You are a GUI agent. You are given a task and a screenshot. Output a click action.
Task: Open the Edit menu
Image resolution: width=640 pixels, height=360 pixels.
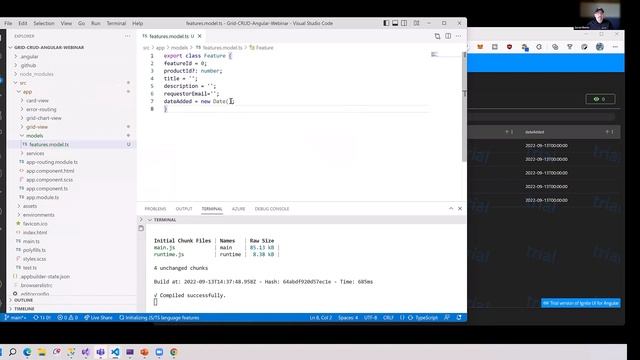[23, 23]
